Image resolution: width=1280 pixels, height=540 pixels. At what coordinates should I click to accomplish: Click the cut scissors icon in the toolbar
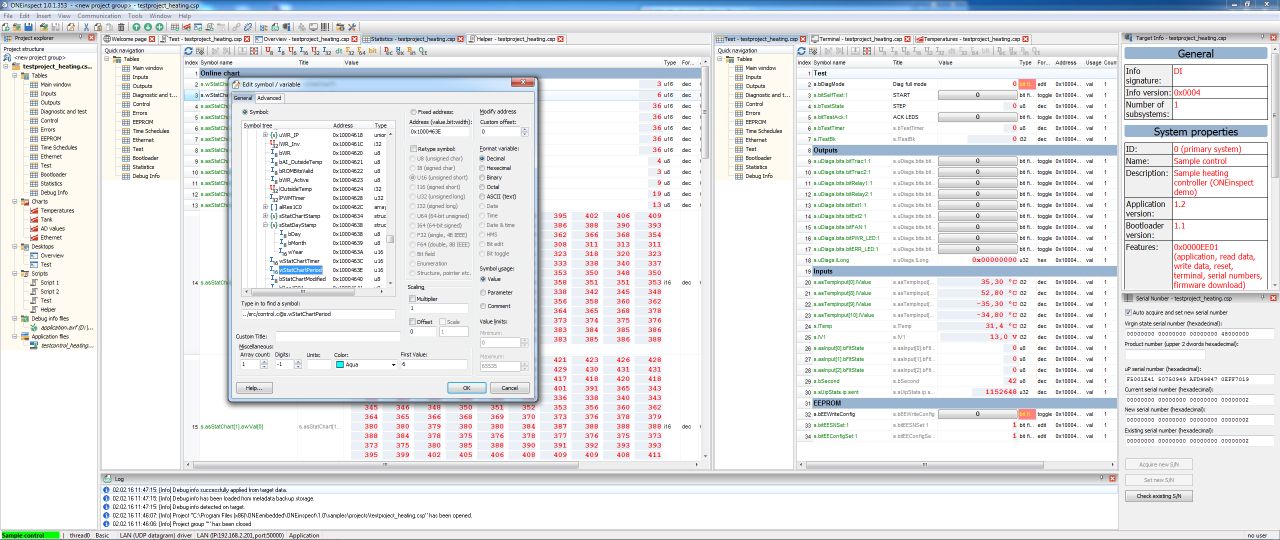pyautogui.click(x=86, y=27)
